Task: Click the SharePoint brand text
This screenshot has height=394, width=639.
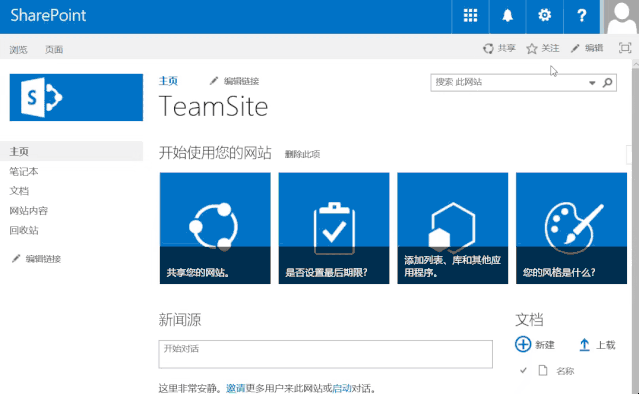Action: [x=48, y=15]
